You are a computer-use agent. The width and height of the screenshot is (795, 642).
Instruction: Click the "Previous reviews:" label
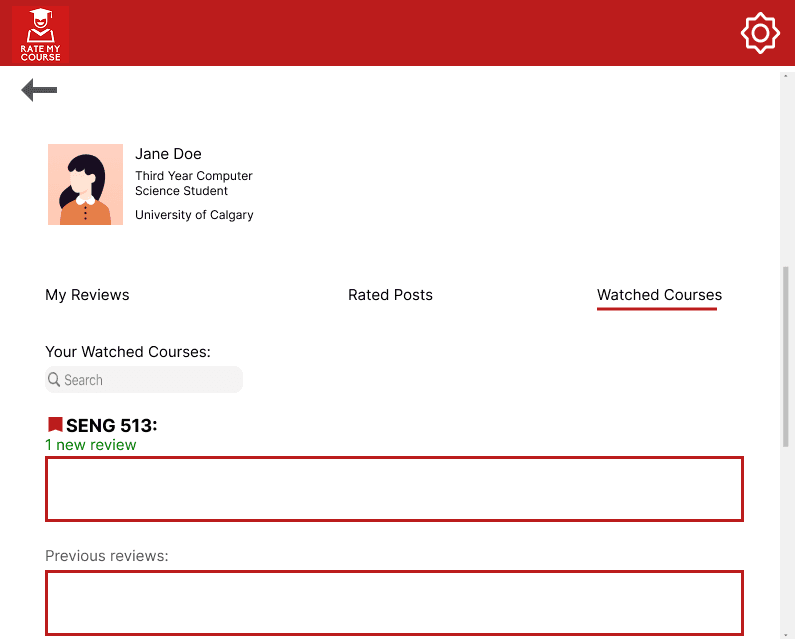coord(107,555)
